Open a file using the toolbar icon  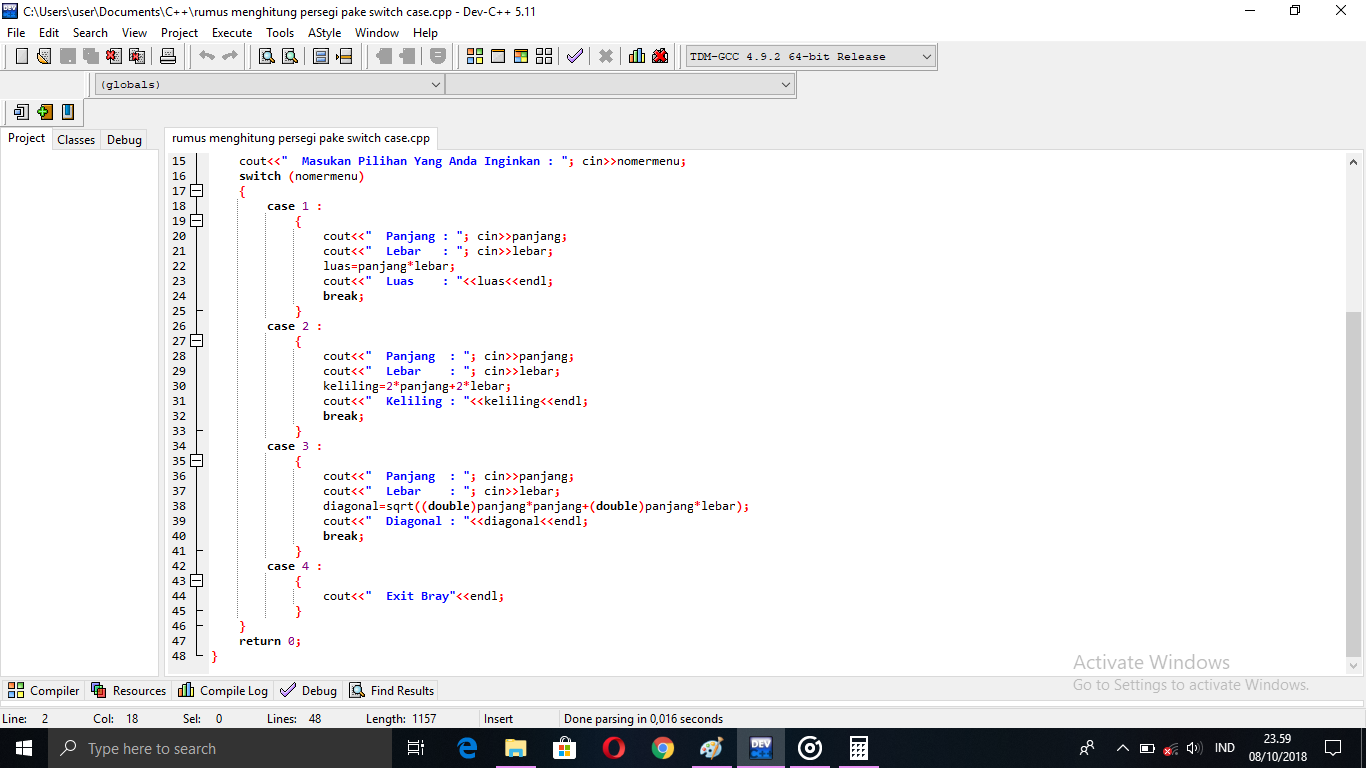tap(44, 56)
